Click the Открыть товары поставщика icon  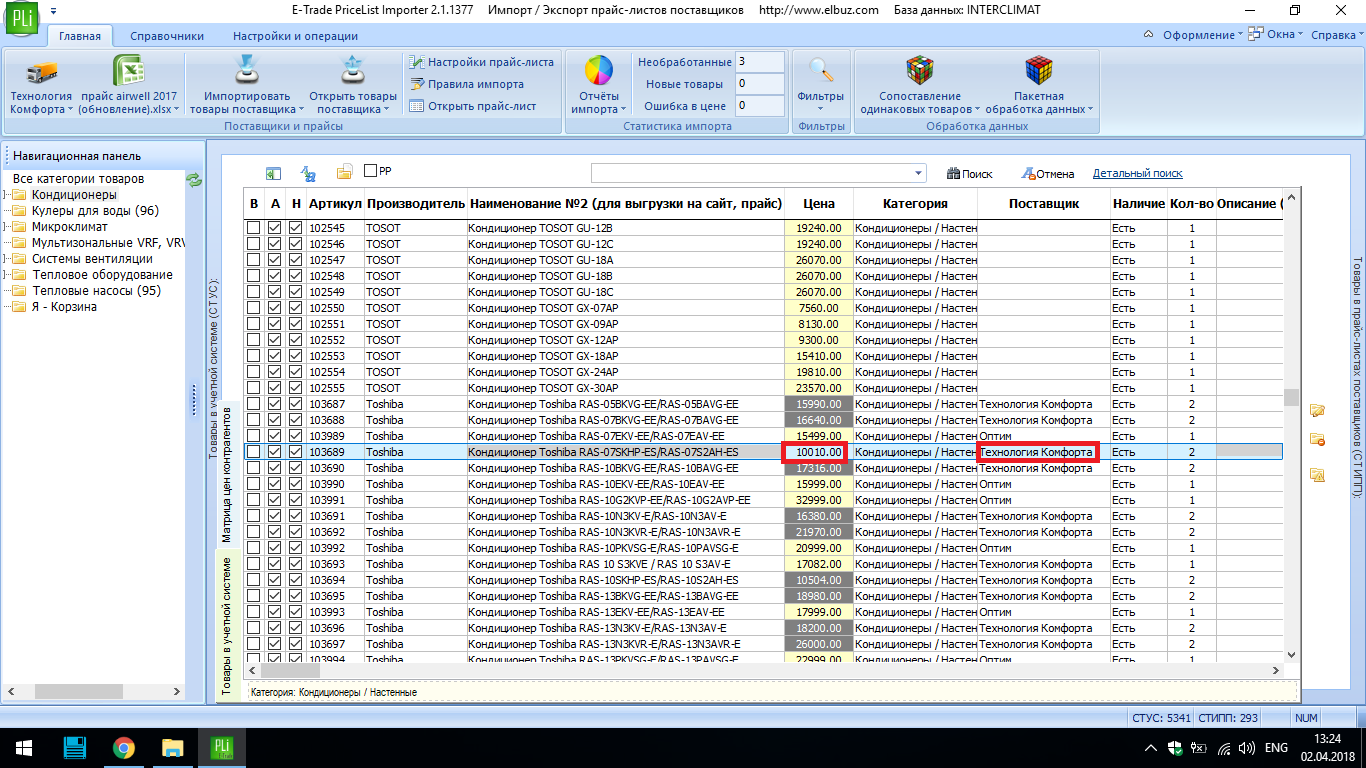point(352,72)
